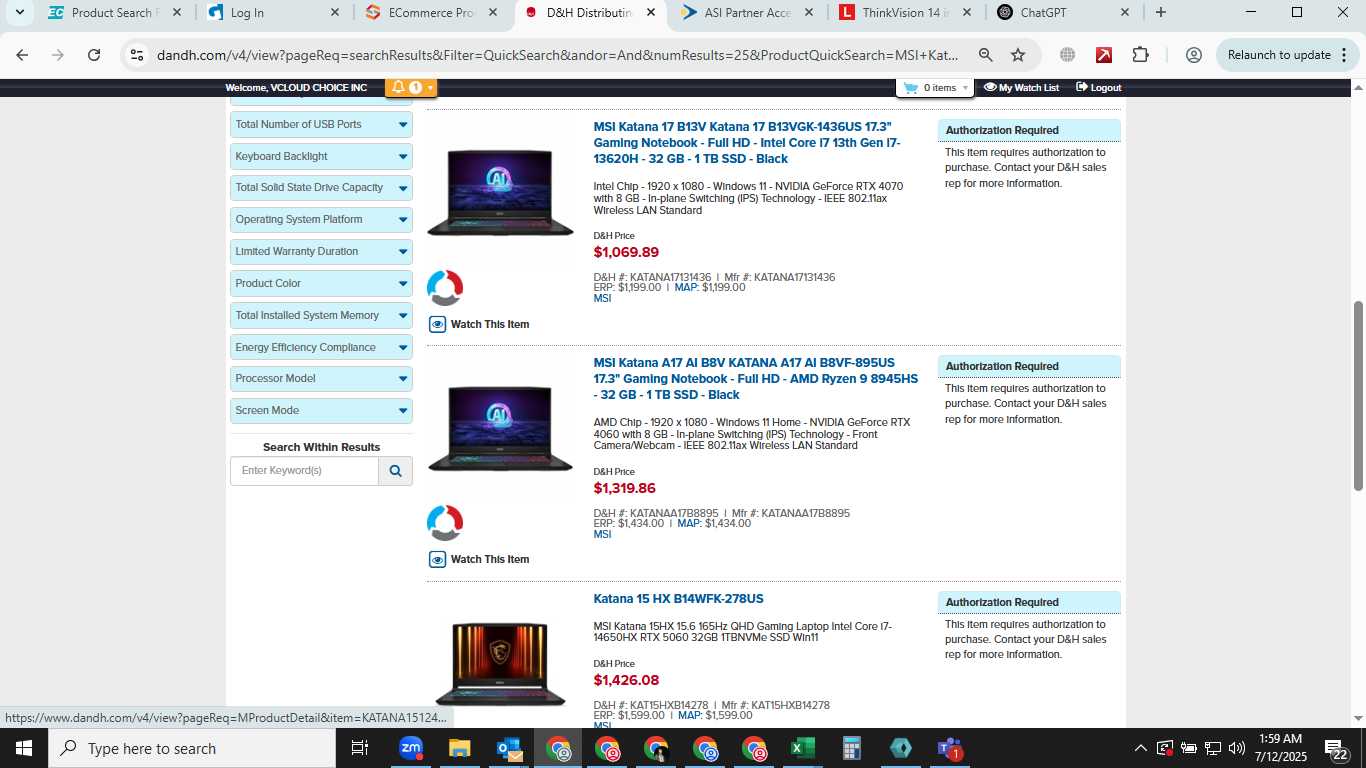
Task: Open the MSI Katana A17 AI B8V product title
Action: [x=755, y=379]
